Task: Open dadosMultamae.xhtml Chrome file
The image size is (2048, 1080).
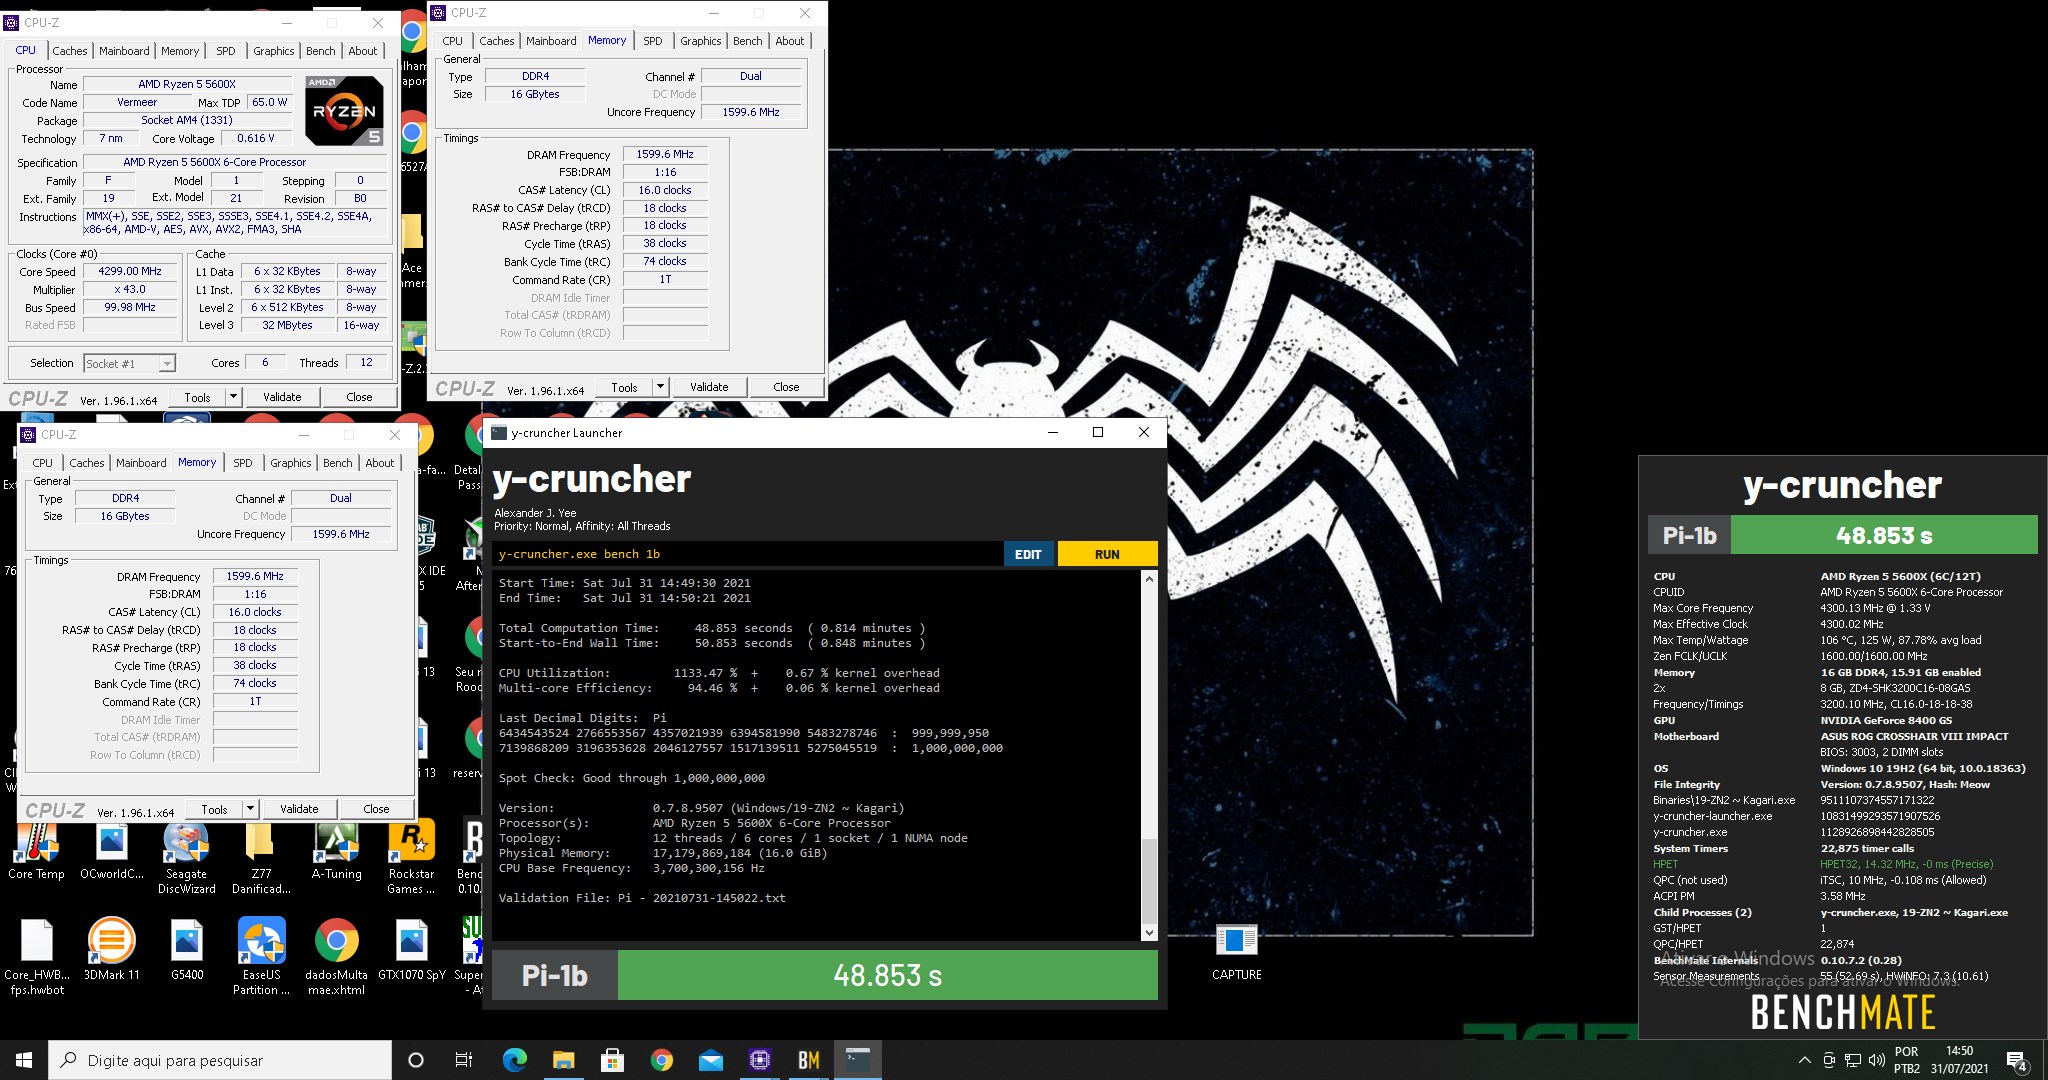Action: pos(336,957)
